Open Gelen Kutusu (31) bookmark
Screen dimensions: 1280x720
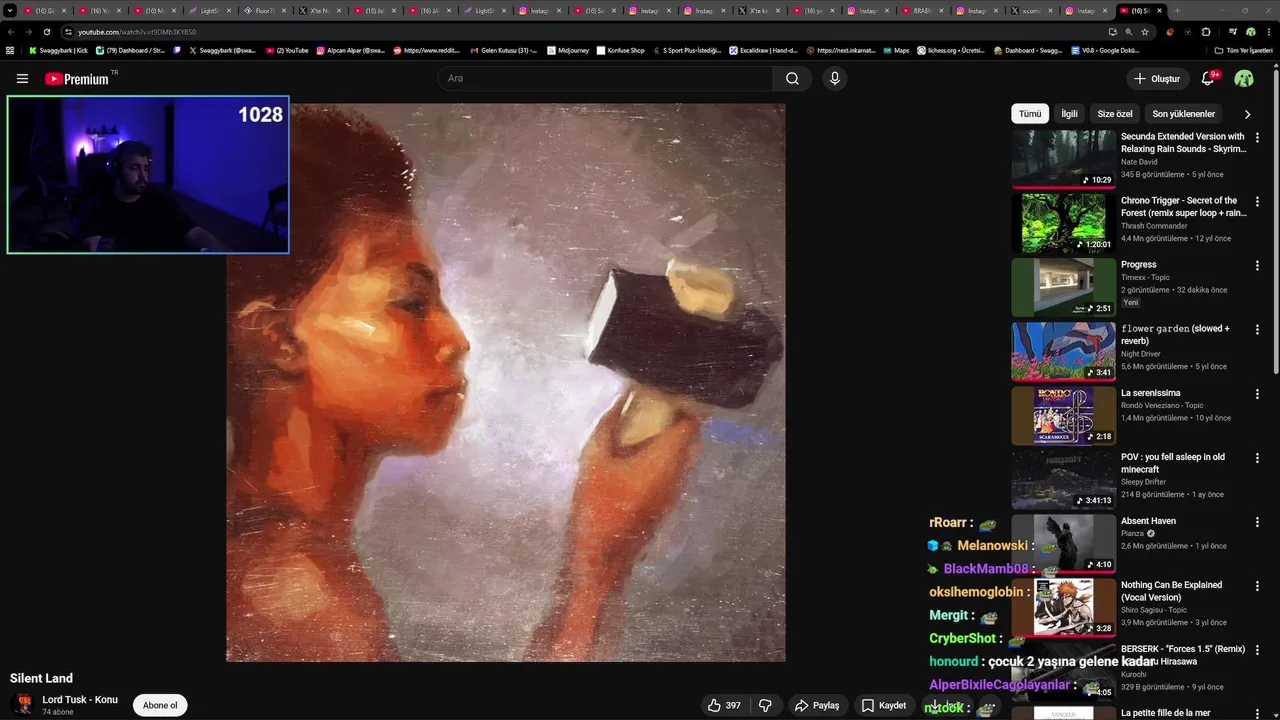[x=503, y=50]
